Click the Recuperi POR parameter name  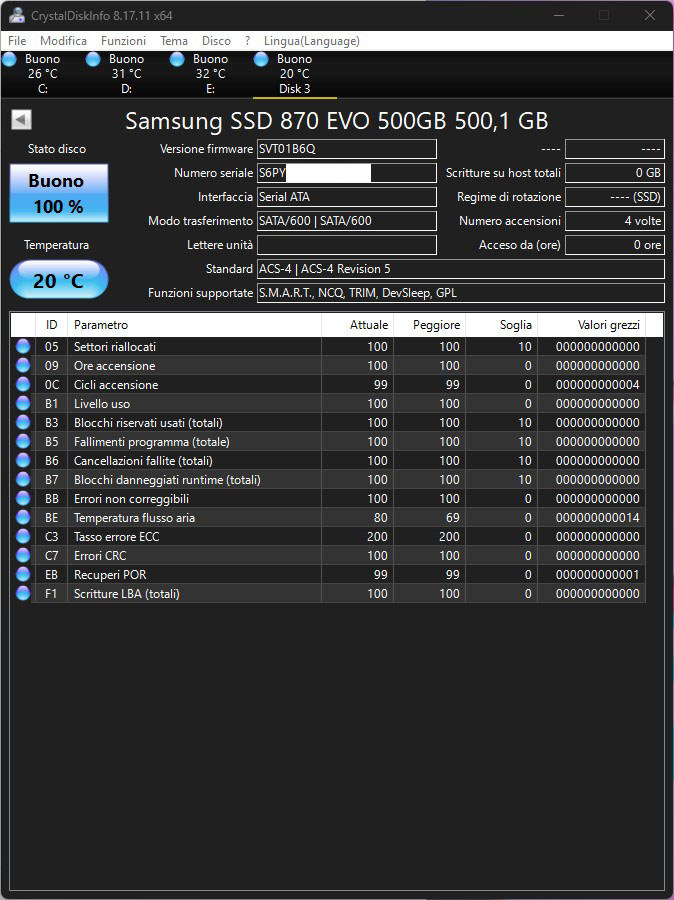pyautogui.click(x=110, y=574)
